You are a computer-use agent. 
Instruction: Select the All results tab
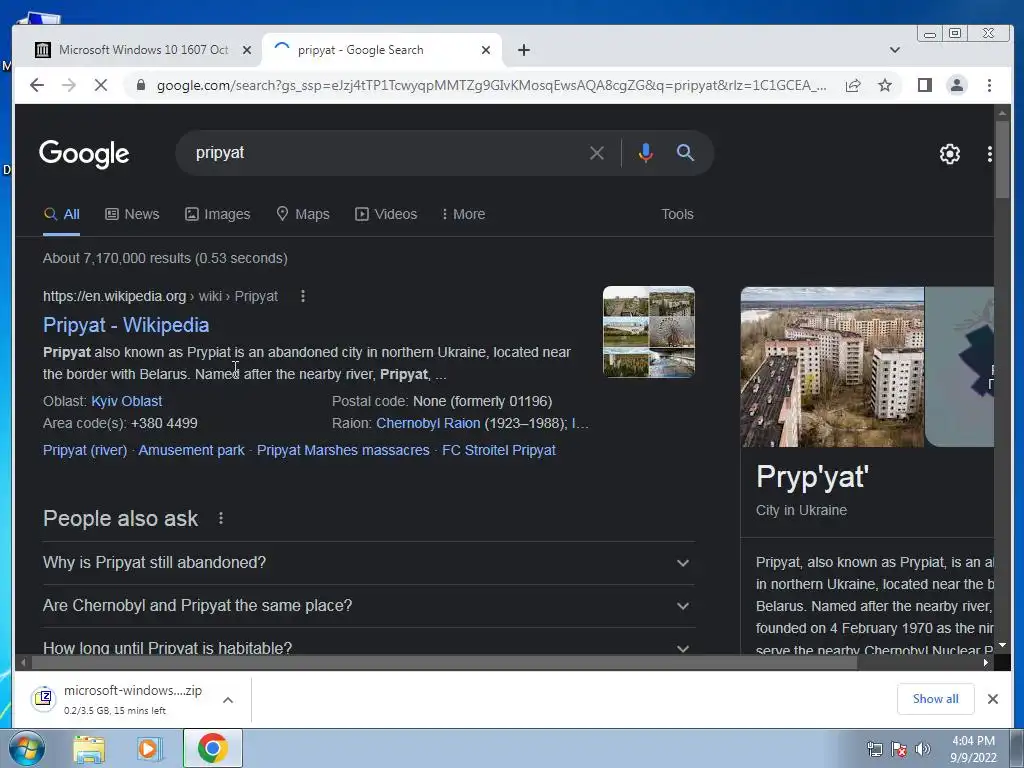(x=62, y=214)
